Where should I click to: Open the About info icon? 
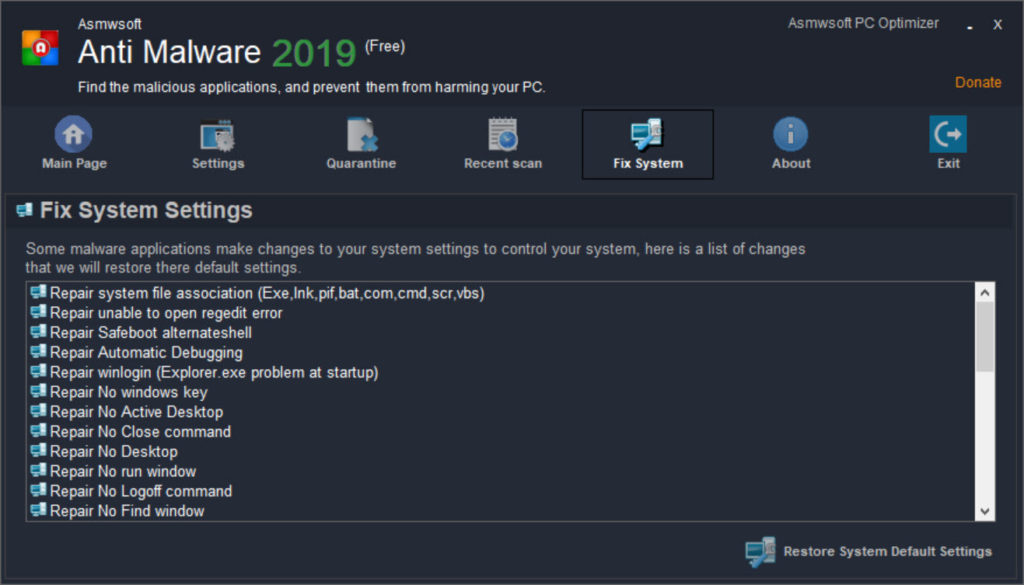click(790, 134)
